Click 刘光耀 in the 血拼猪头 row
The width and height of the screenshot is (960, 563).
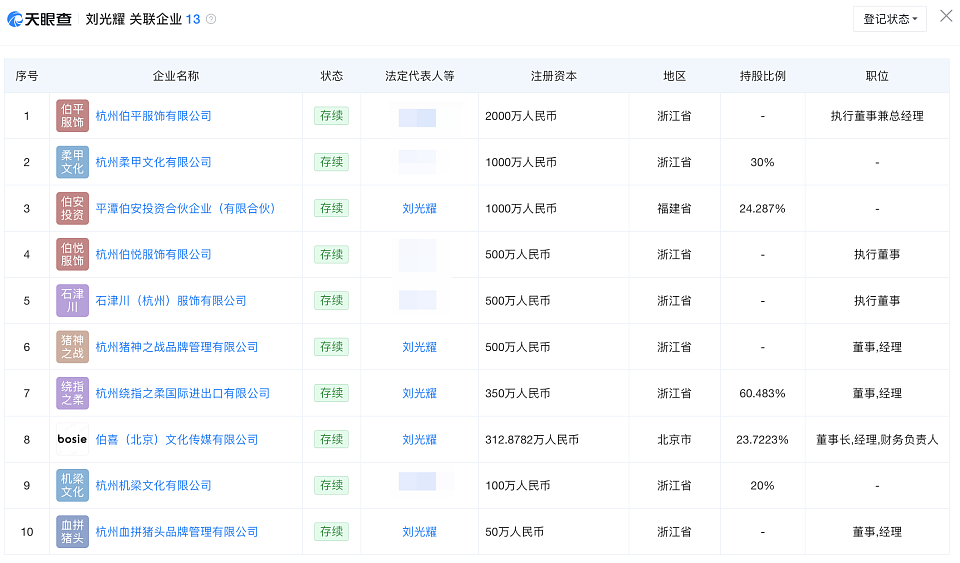(x=419, y=532)
